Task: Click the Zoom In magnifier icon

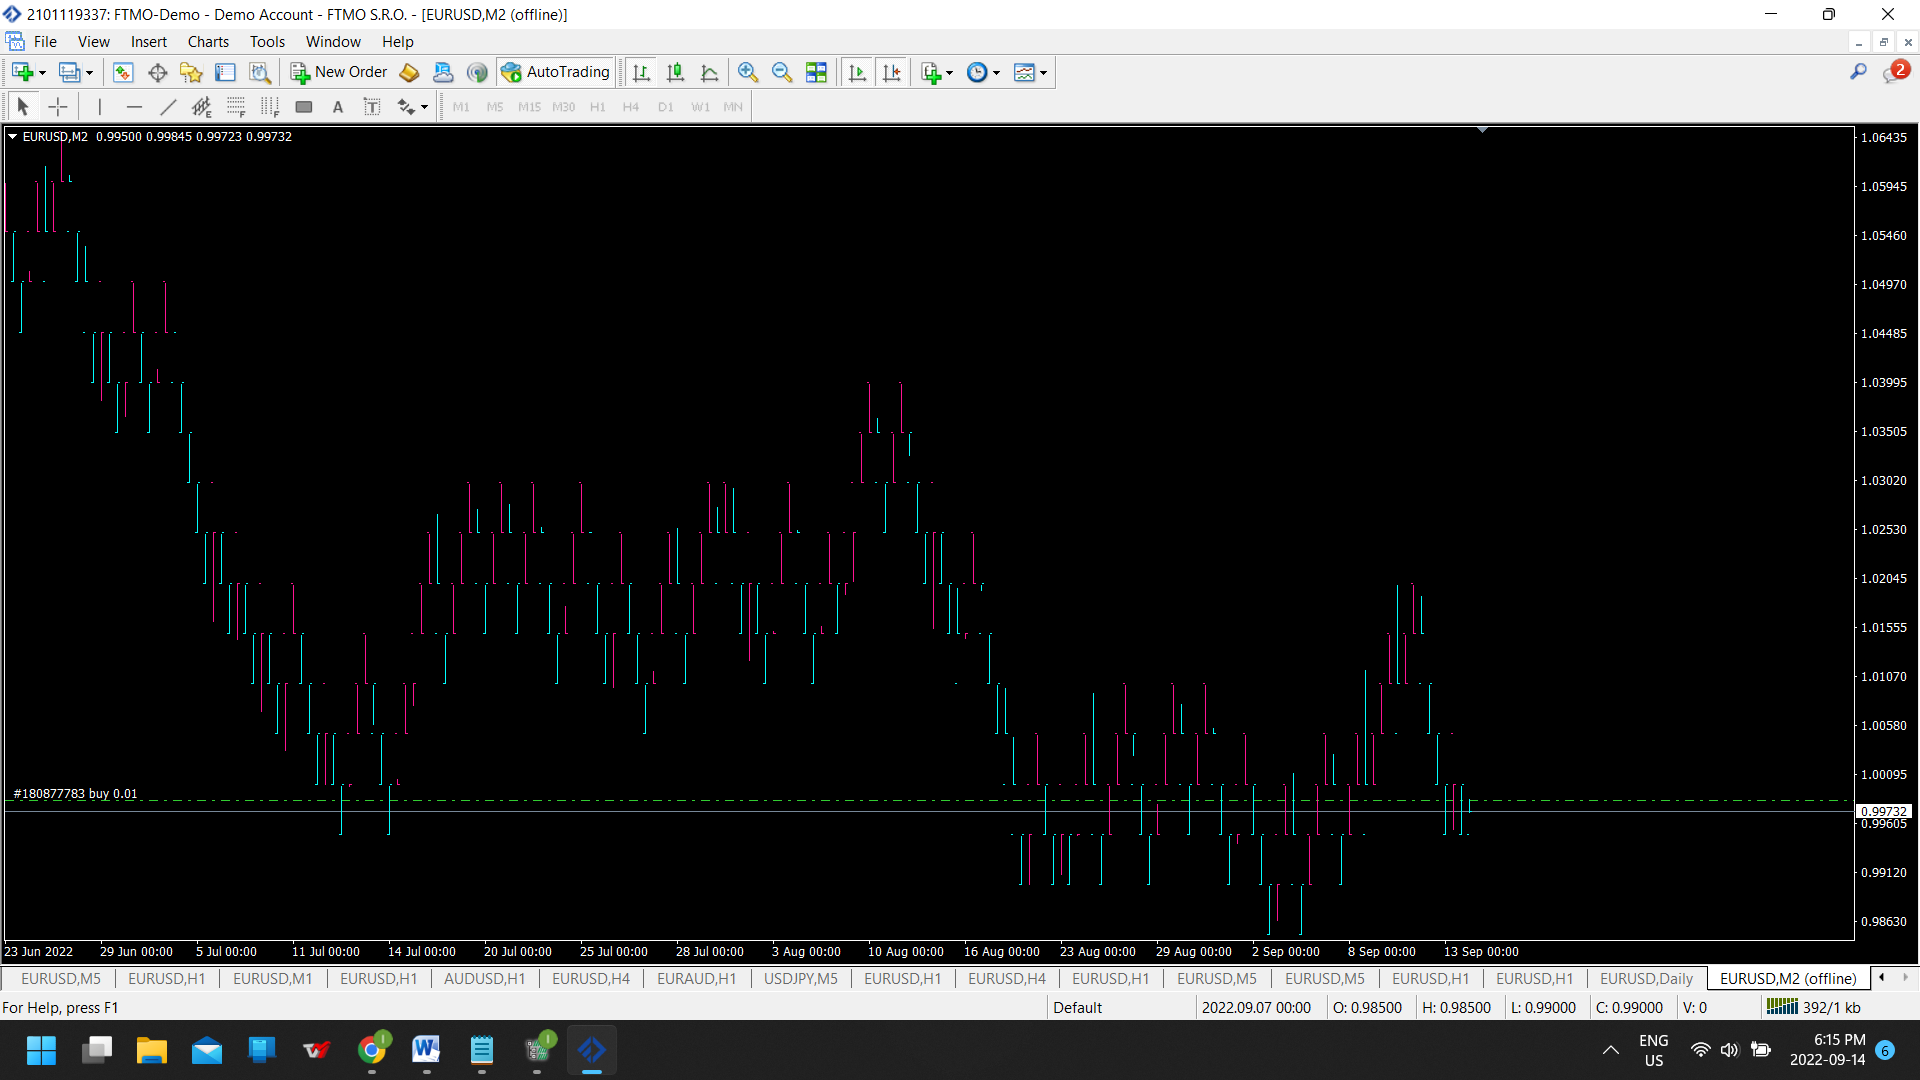Action: pos(747,72)
